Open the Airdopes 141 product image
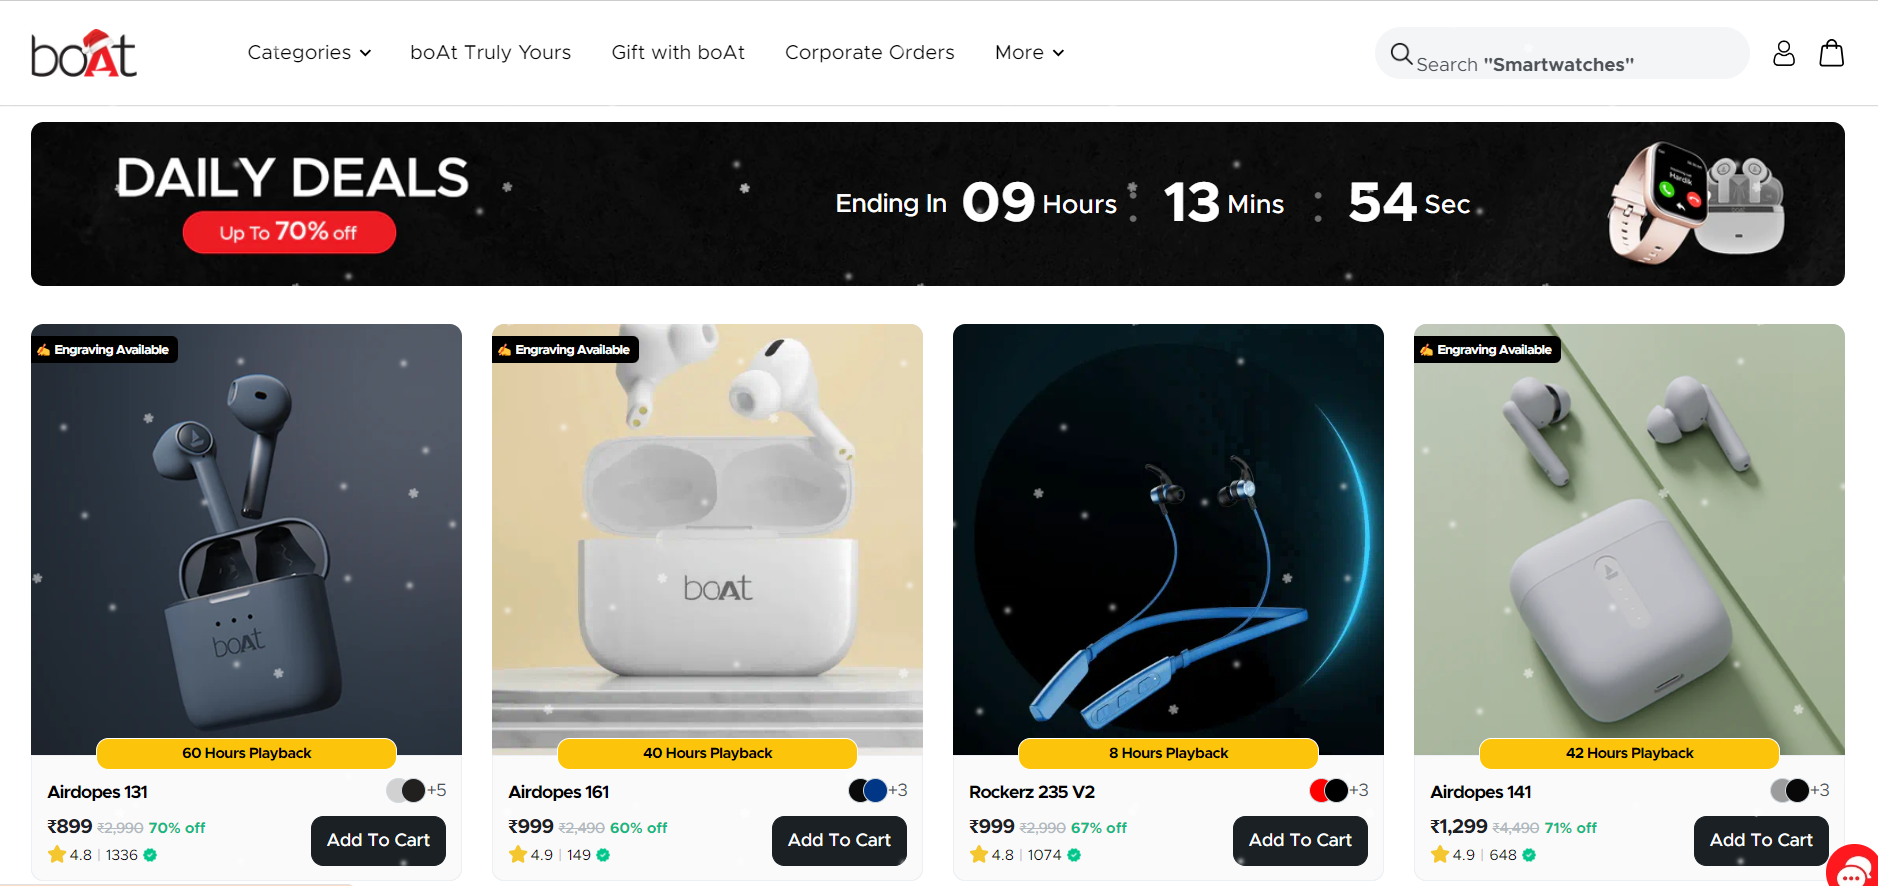This screenshot has height=886, width=1878. point(1629,539)
